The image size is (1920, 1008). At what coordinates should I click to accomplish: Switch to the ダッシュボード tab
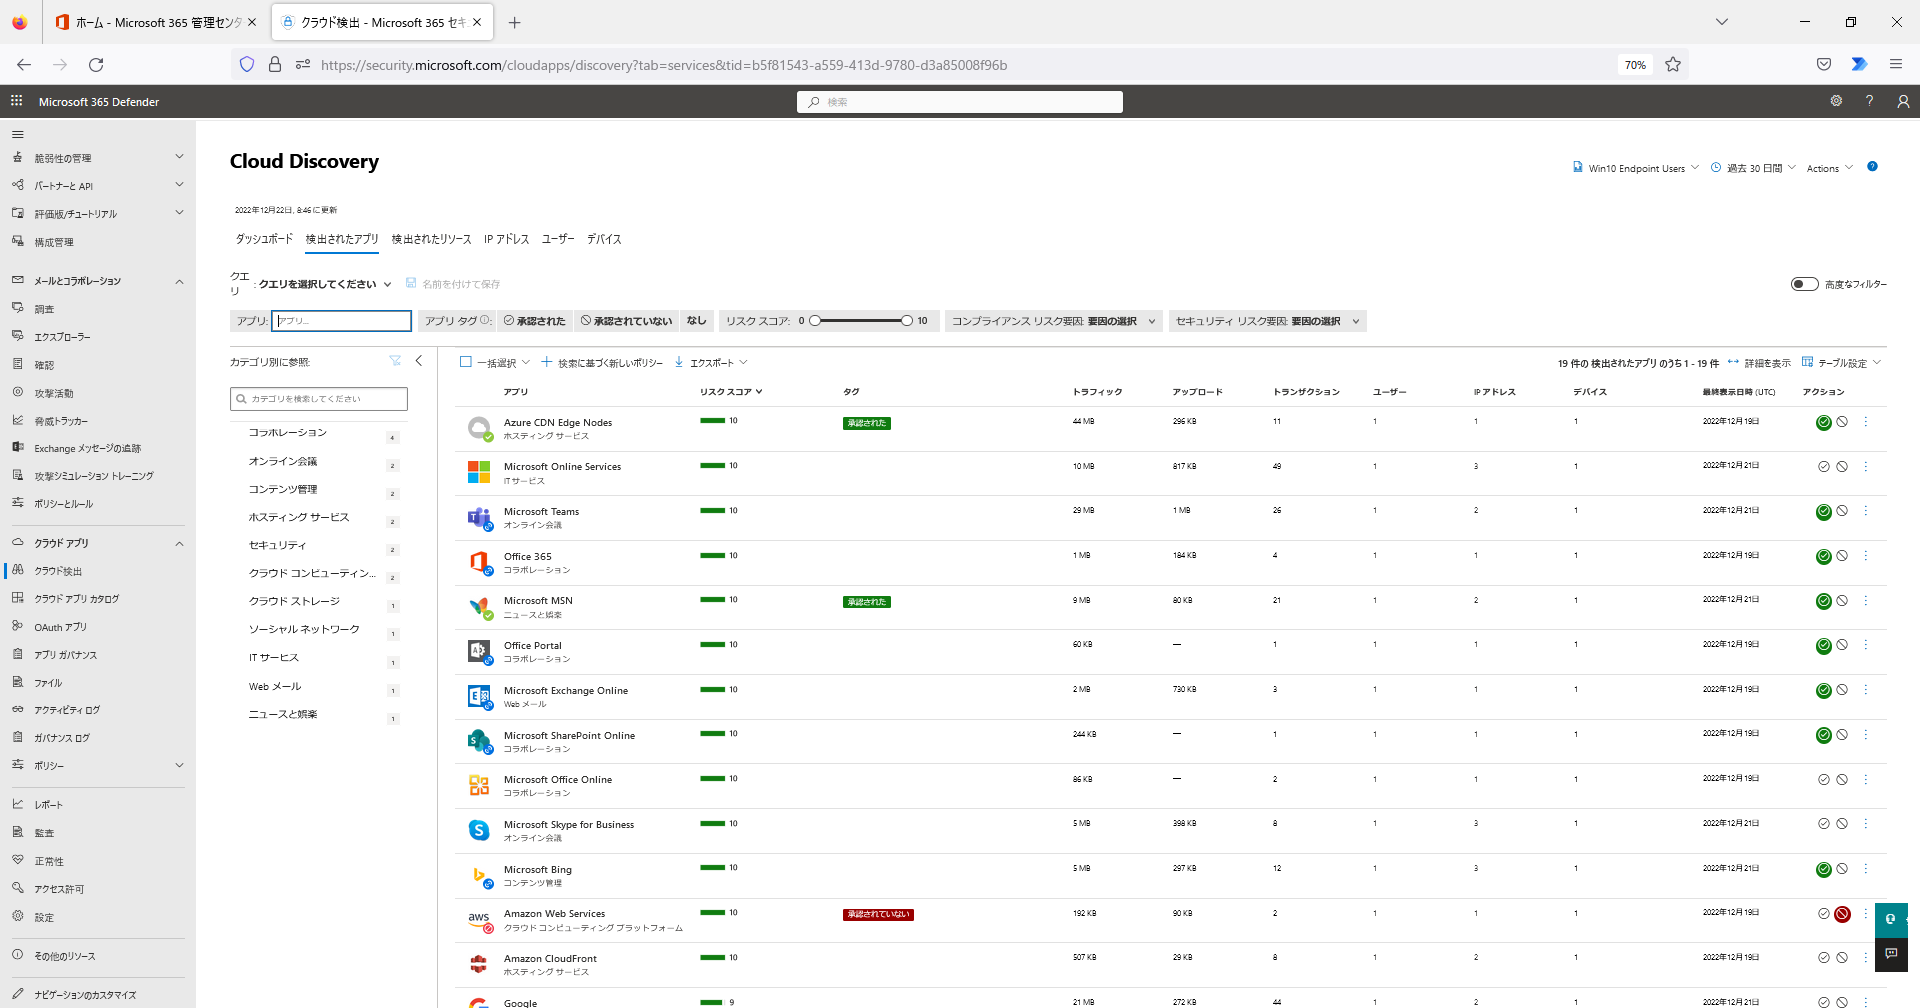[x=264, y=239]
